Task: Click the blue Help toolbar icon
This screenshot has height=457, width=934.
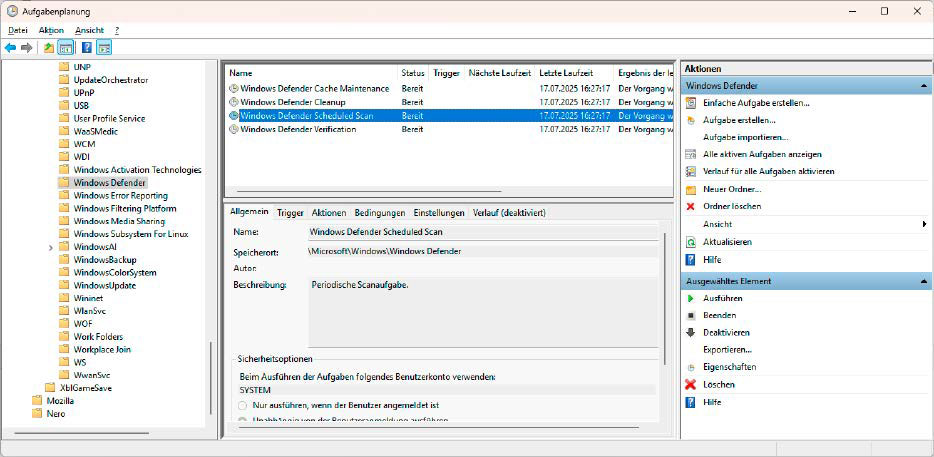Action: click(87, 48)
